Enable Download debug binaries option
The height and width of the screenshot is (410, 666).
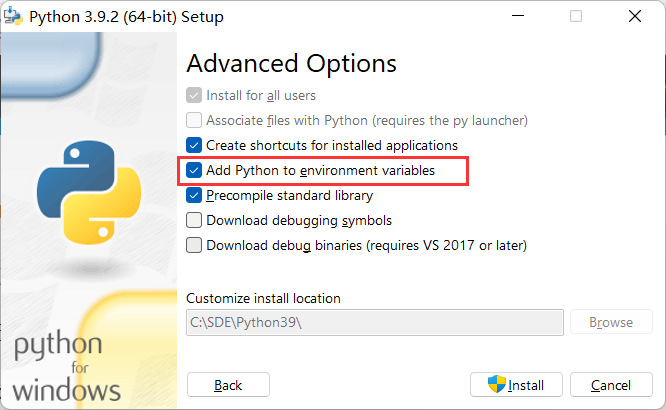[194, 245]
